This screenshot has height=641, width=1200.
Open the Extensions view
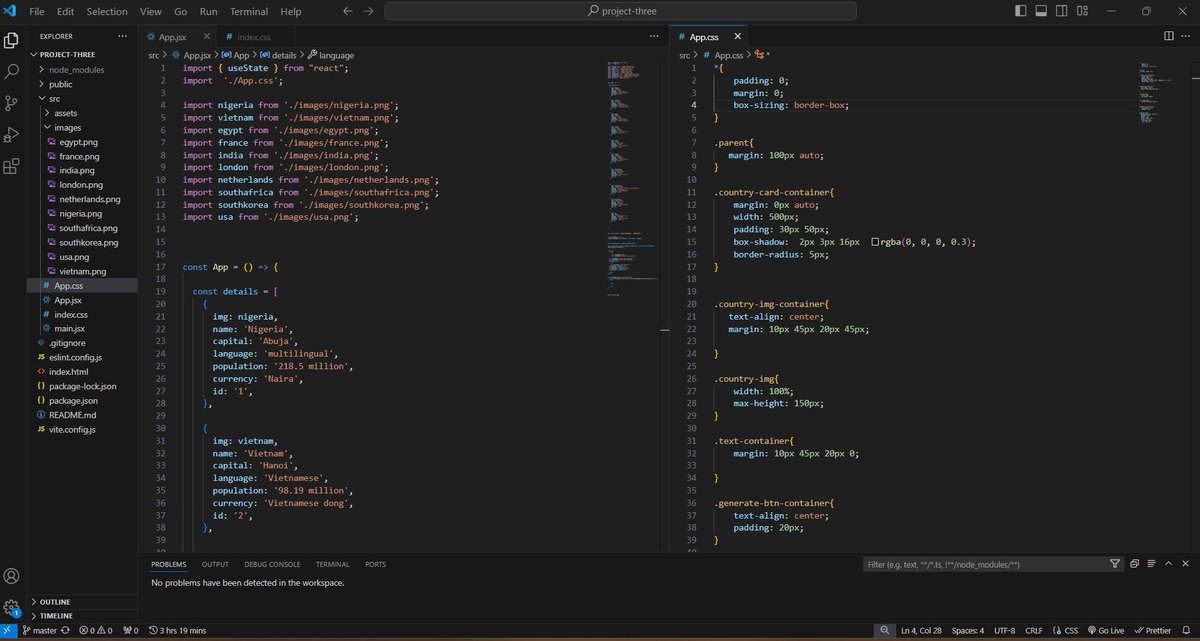12,165
